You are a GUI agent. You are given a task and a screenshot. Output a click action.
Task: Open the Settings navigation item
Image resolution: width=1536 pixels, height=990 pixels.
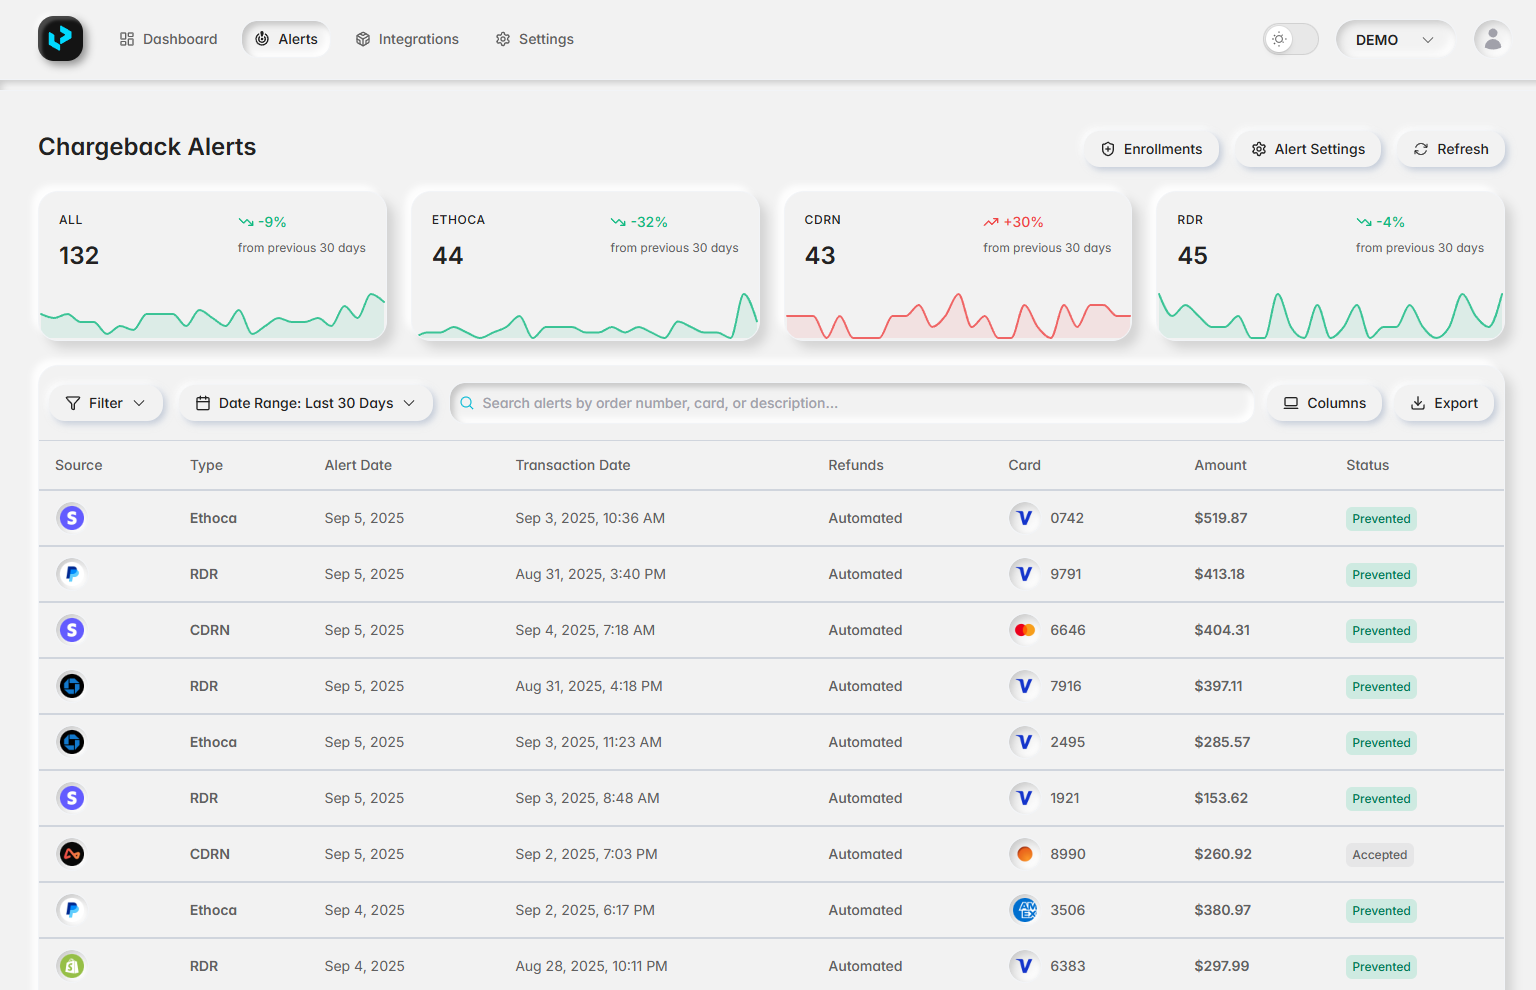tap(535, 39)
